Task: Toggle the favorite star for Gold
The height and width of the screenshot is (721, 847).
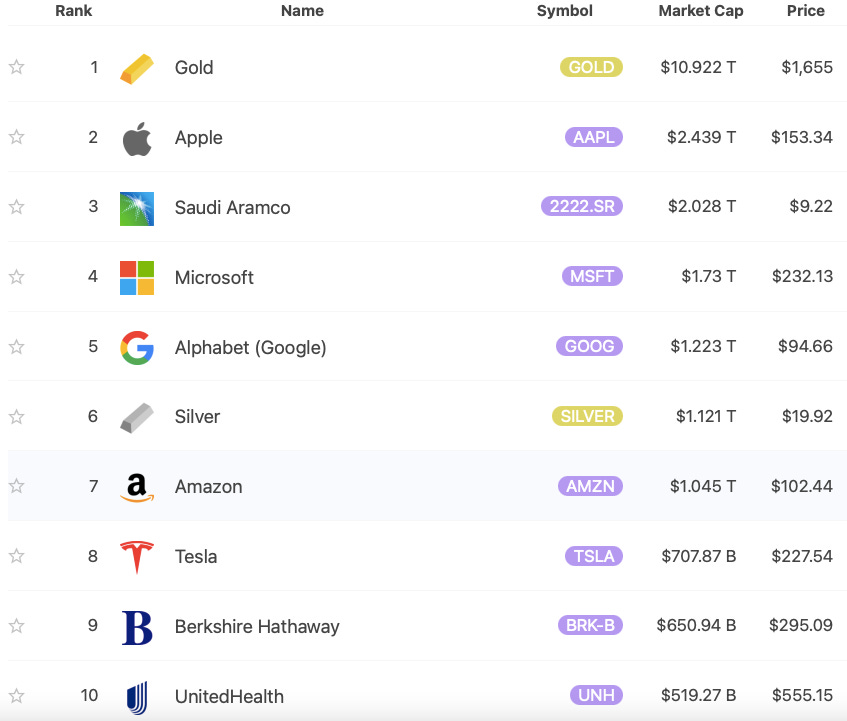Action: pos(17,67)
